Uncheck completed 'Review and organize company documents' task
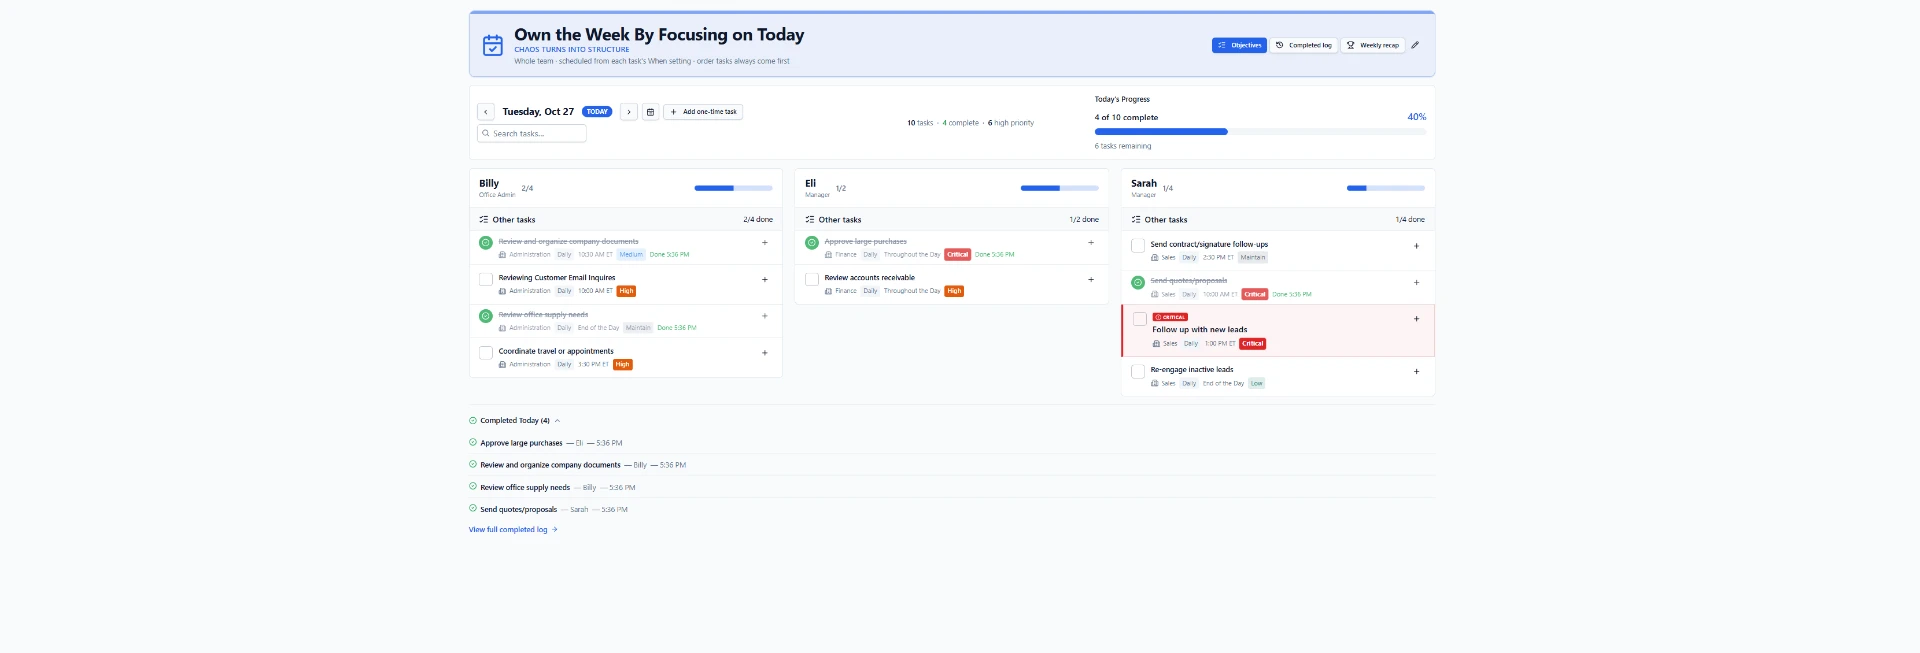The width and height of the screenshot is (1920, 653). [486, 243]
